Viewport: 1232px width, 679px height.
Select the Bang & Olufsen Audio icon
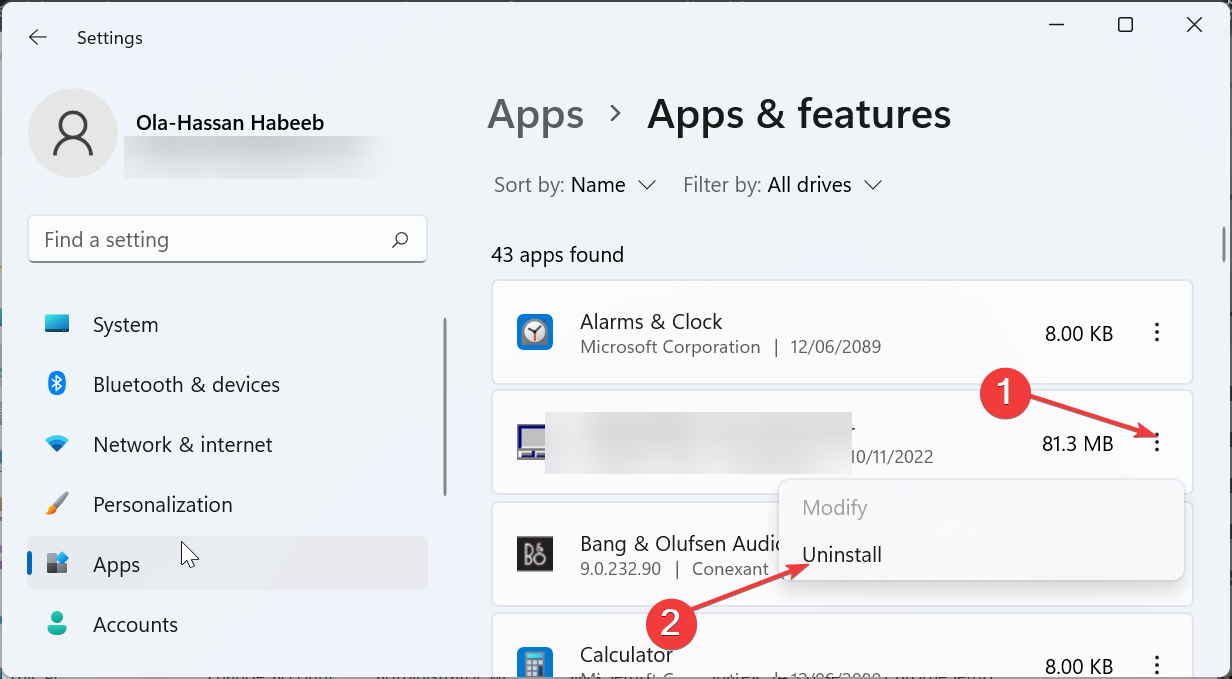click(535, 554)
